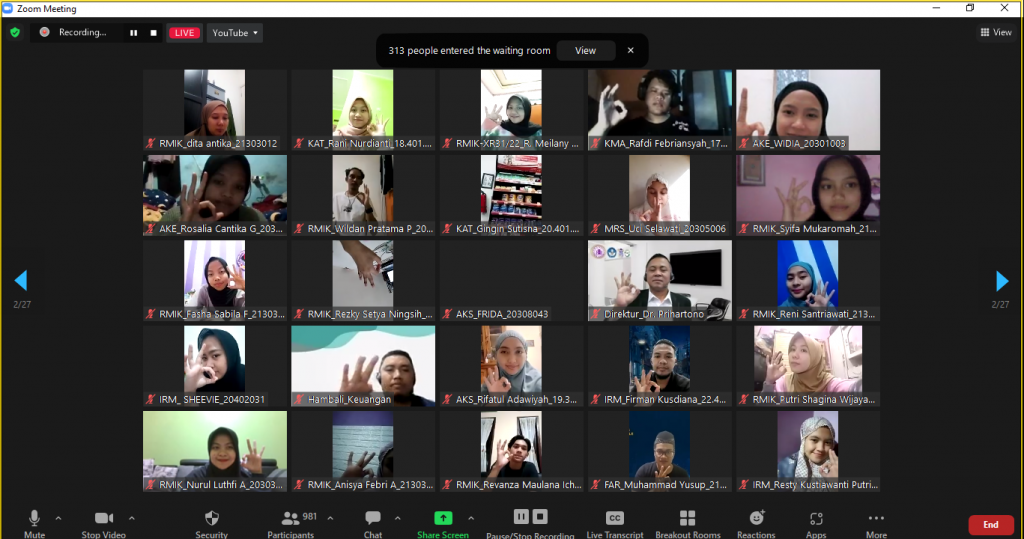
Task: Open the Apps panel
Action: coord(816,524)
